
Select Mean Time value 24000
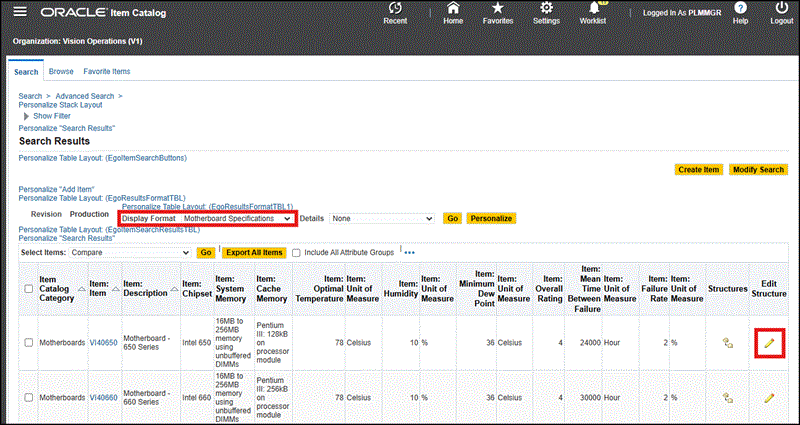pos(590,343)
